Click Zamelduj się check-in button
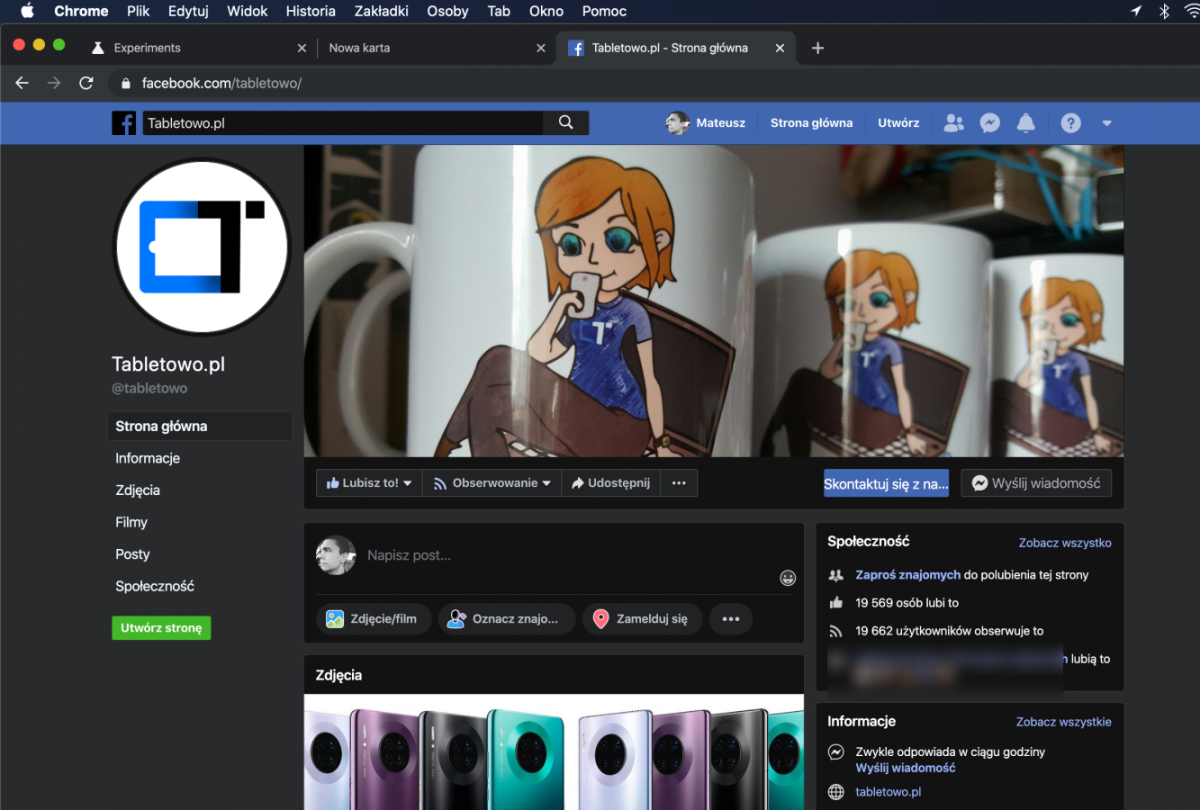This screenshot has height=810, width=1200. tap(642, 619)
